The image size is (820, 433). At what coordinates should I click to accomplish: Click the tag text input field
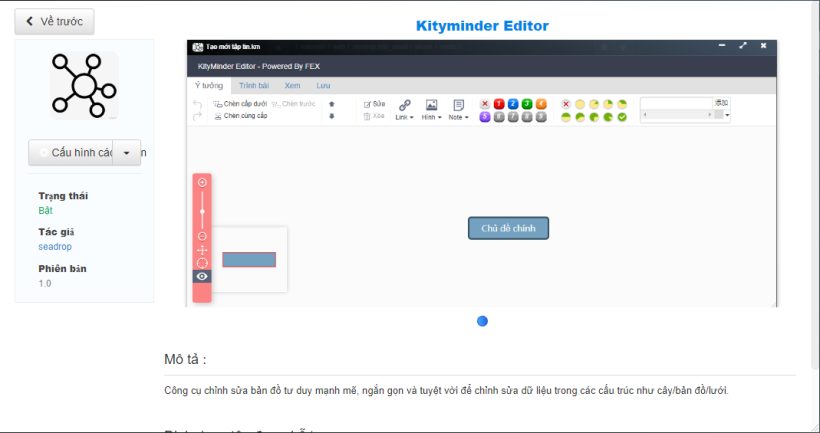click(x=677, y=103)
